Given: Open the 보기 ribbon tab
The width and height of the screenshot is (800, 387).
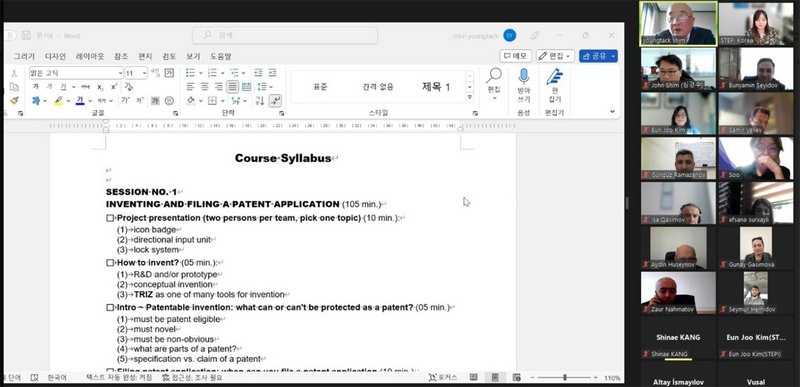Looking at the screenshot, I should pyautogui.click(x=193, y=56).
